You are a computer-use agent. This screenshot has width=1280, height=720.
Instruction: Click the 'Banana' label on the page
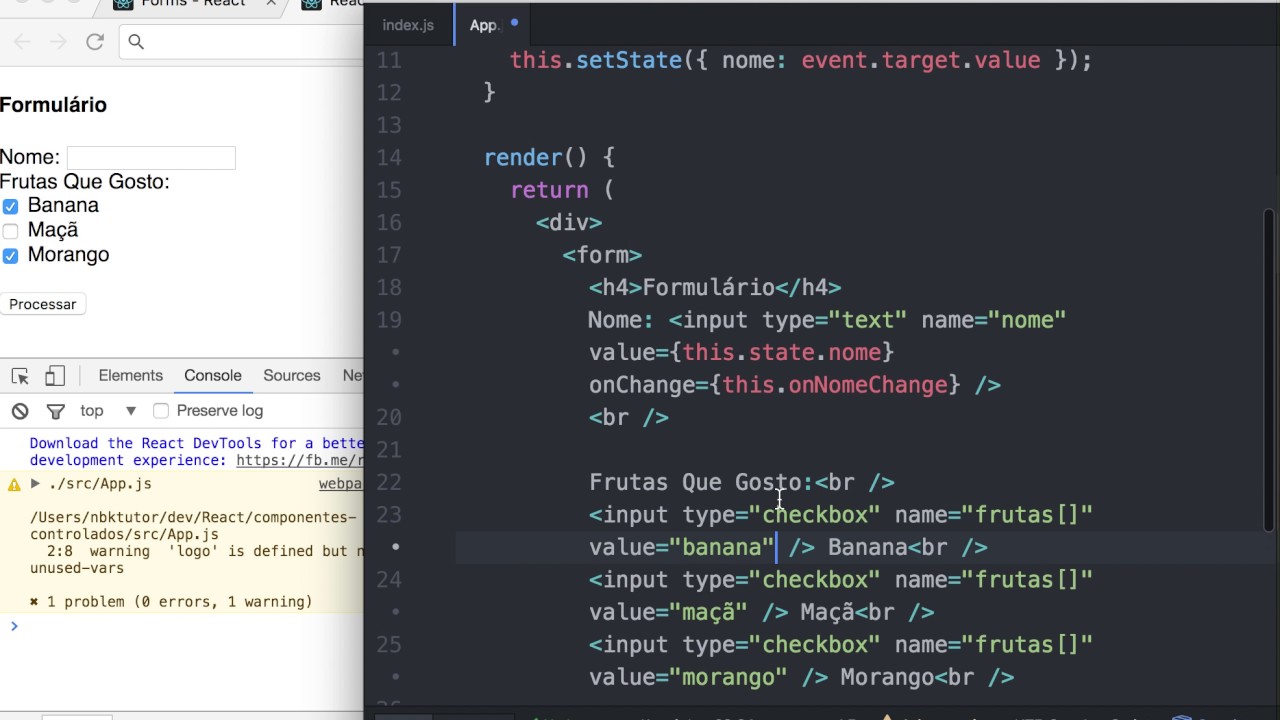(63, 206)
